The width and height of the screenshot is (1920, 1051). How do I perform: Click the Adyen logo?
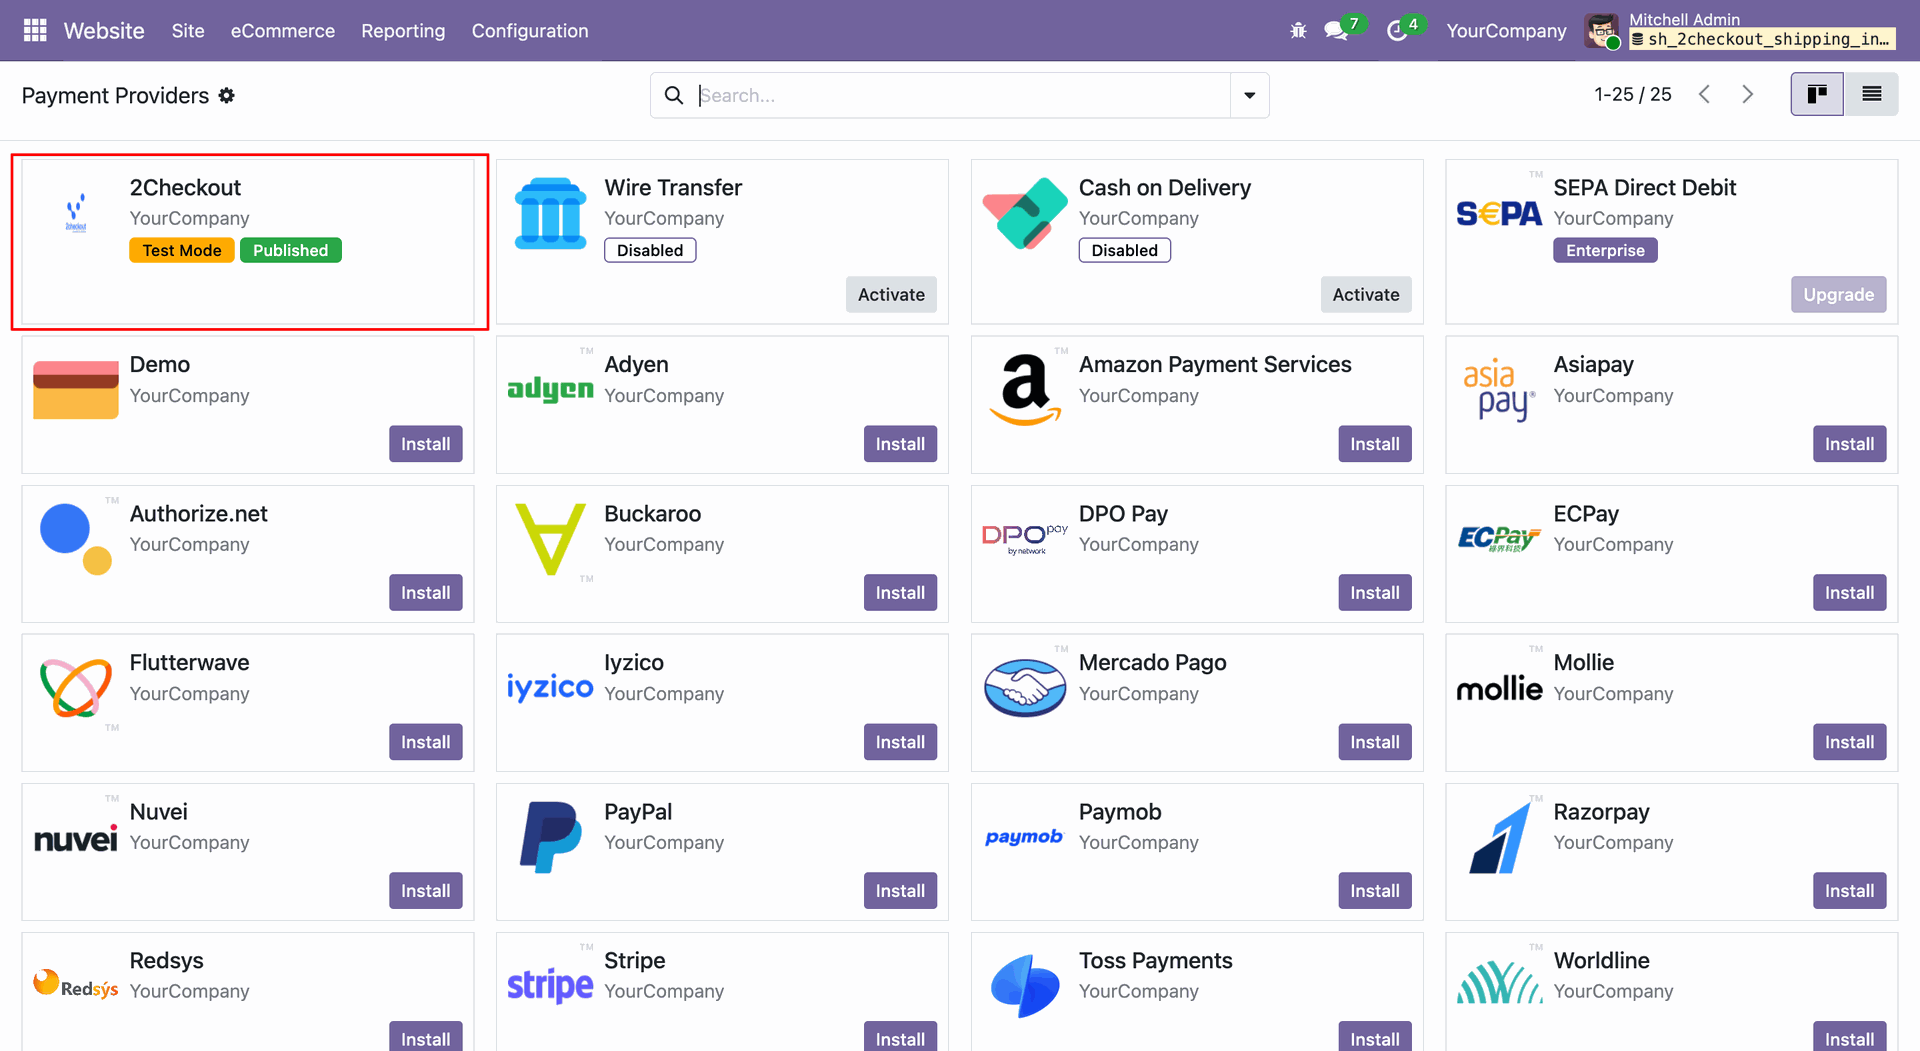[550, 389]
